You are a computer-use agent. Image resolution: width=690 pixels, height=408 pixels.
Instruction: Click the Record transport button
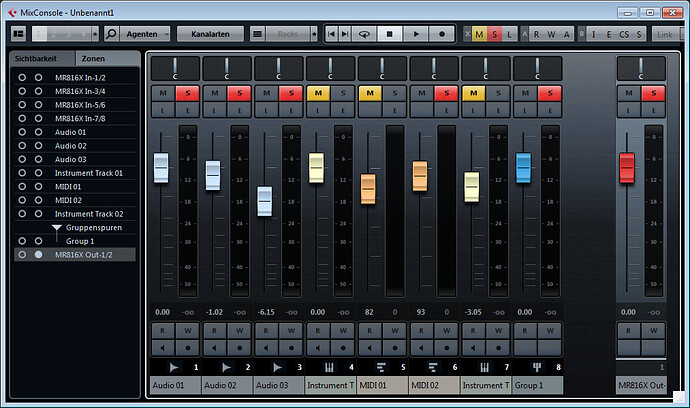[441, 34]
